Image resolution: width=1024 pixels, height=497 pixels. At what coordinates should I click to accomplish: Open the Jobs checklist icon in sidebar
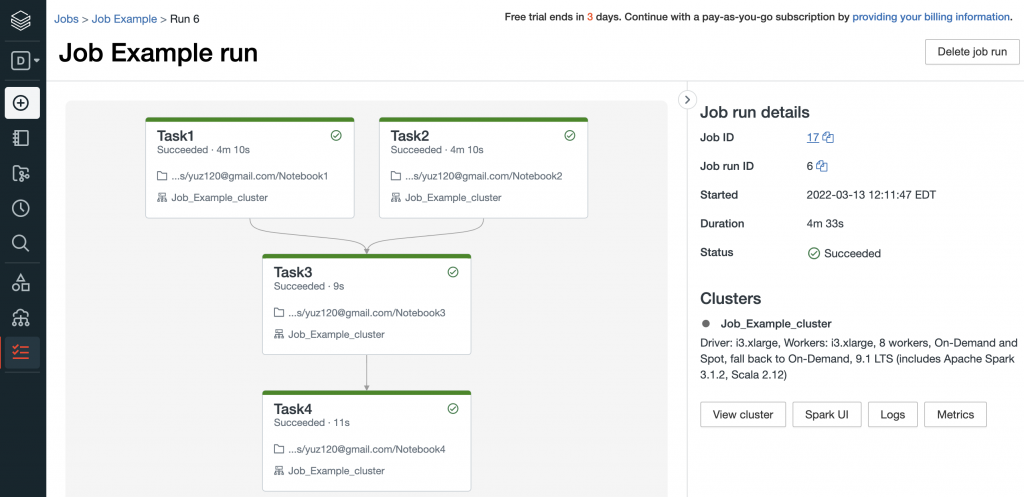(22, 353)
